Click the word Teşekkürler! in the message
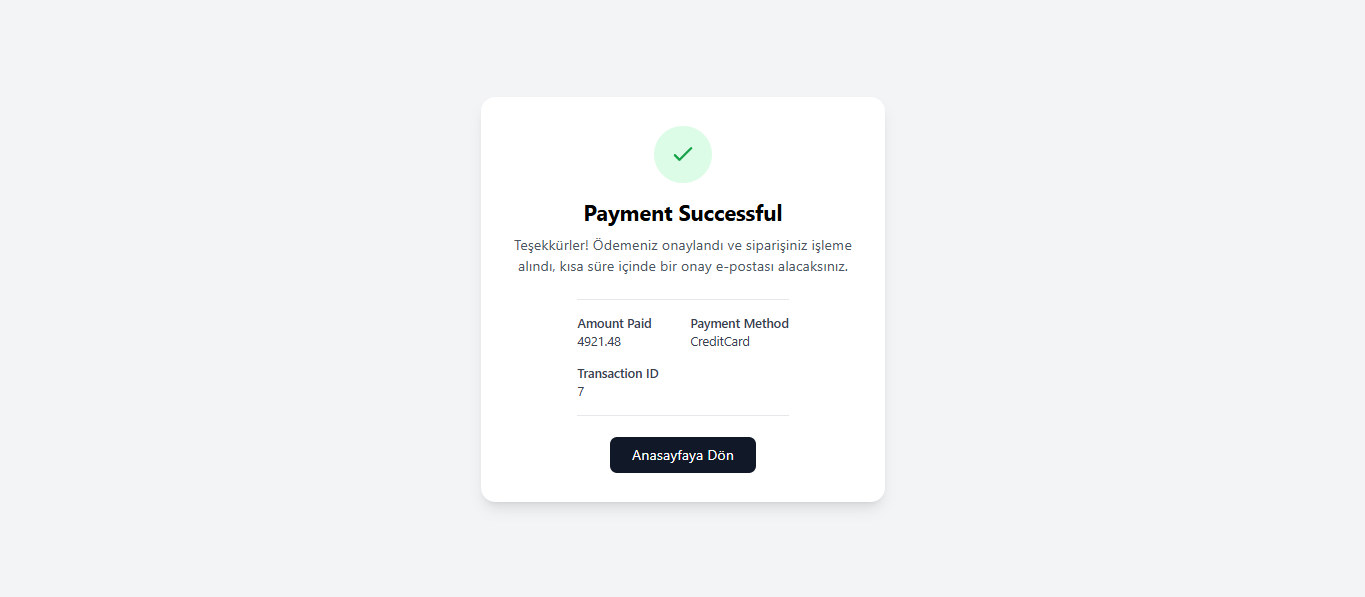Image resolution: width=1365 pixels, height=597 pixels. (x=551, y=245)
